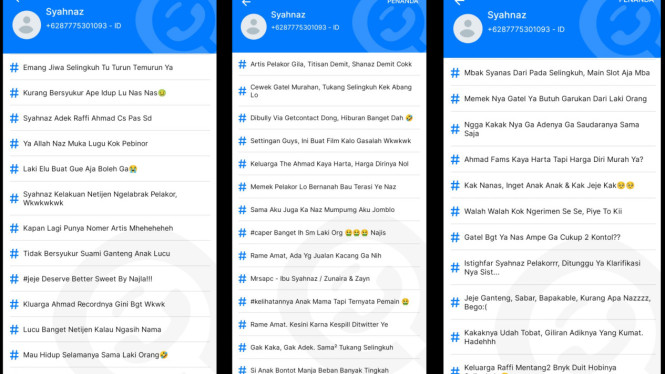This screenshot has height=374, width=665.
Task: Select tag 'Emang Jiwa Selingkuh Tu Turun Temurun Ya'
Action: click(98, 67)
